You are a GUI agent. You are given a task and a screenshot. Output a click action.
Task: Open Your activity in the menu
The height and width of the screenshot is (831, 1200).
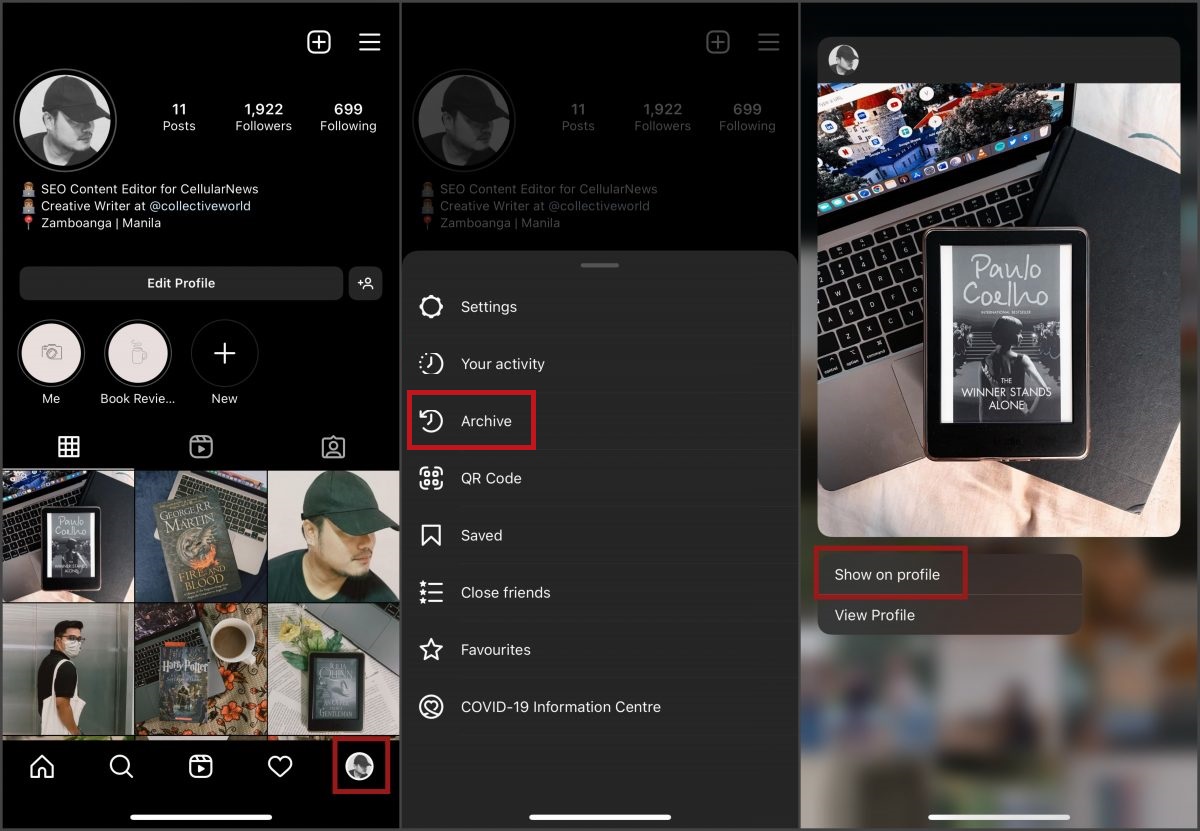click(502, 364)
